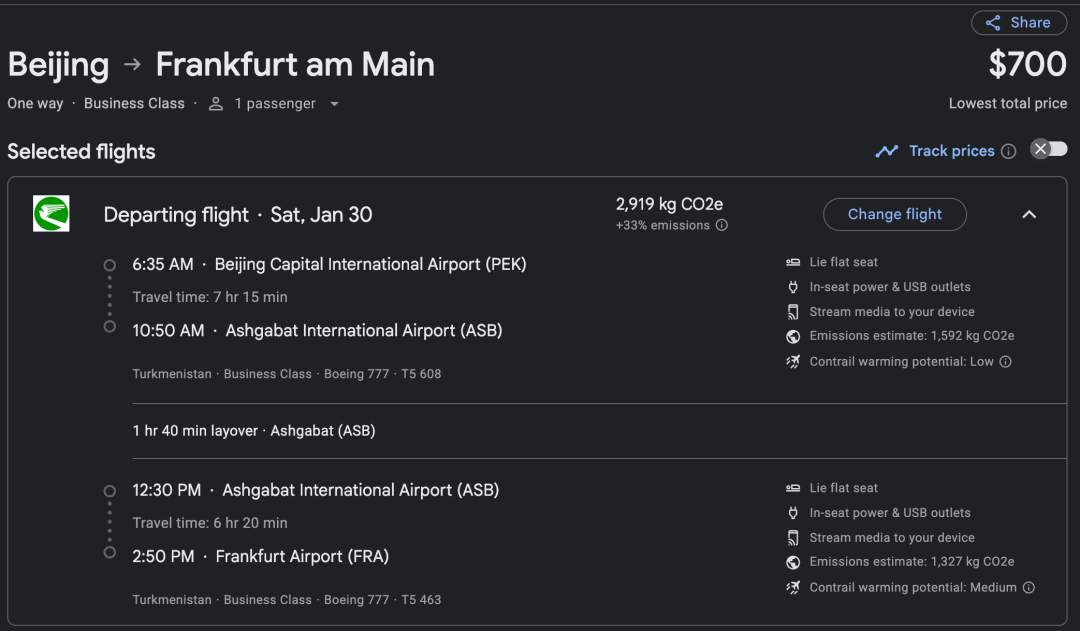Click the passenger person icon
This screenshot has width=1080, height=631.
point(216,104)
